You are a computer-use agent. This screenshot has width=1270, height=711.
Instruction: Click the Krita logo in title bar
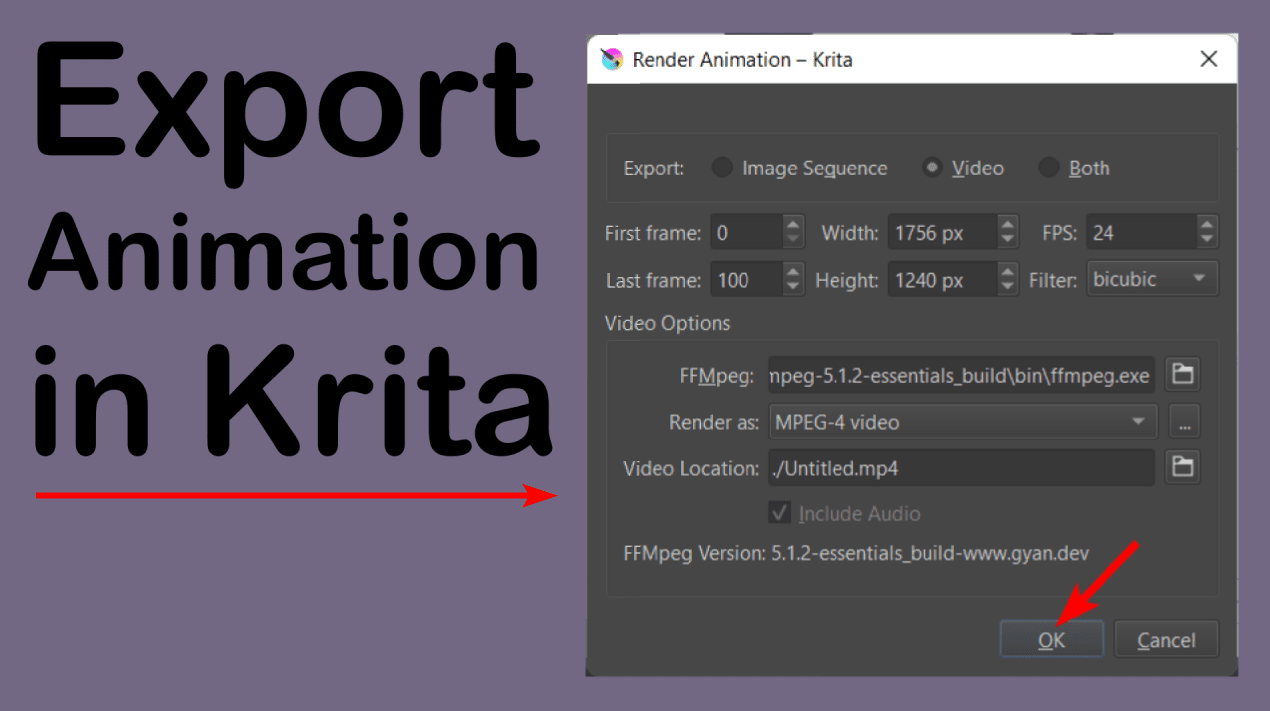[x=610, y=59]
